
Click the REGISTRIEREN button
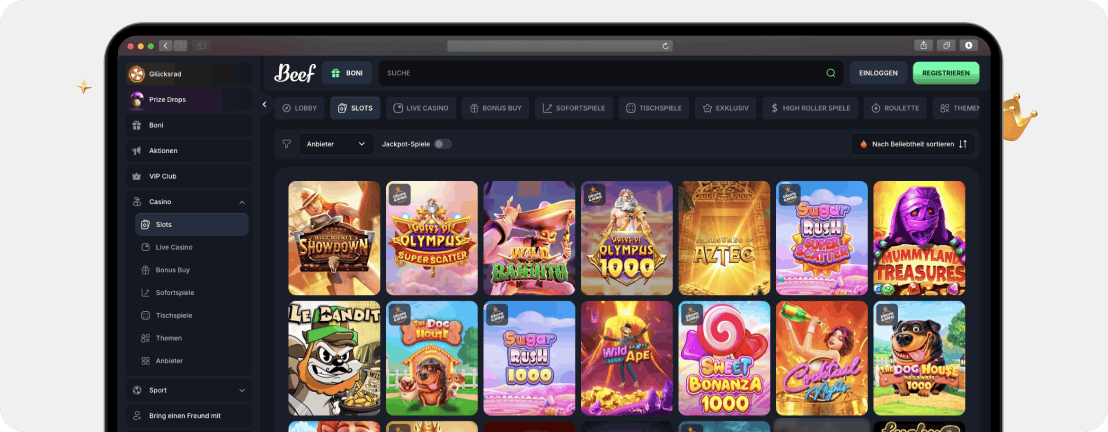(946, 73)
